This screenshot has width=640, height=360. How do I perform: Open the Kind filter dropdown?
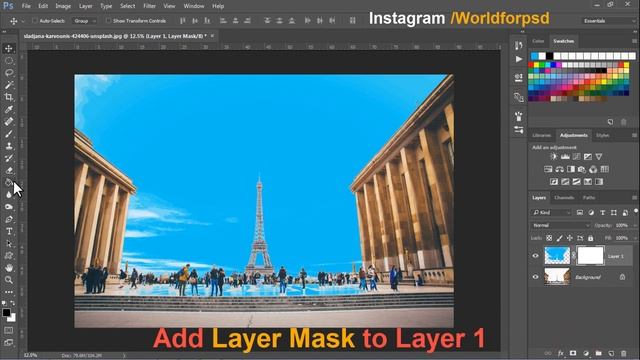(x=551, y=213)
